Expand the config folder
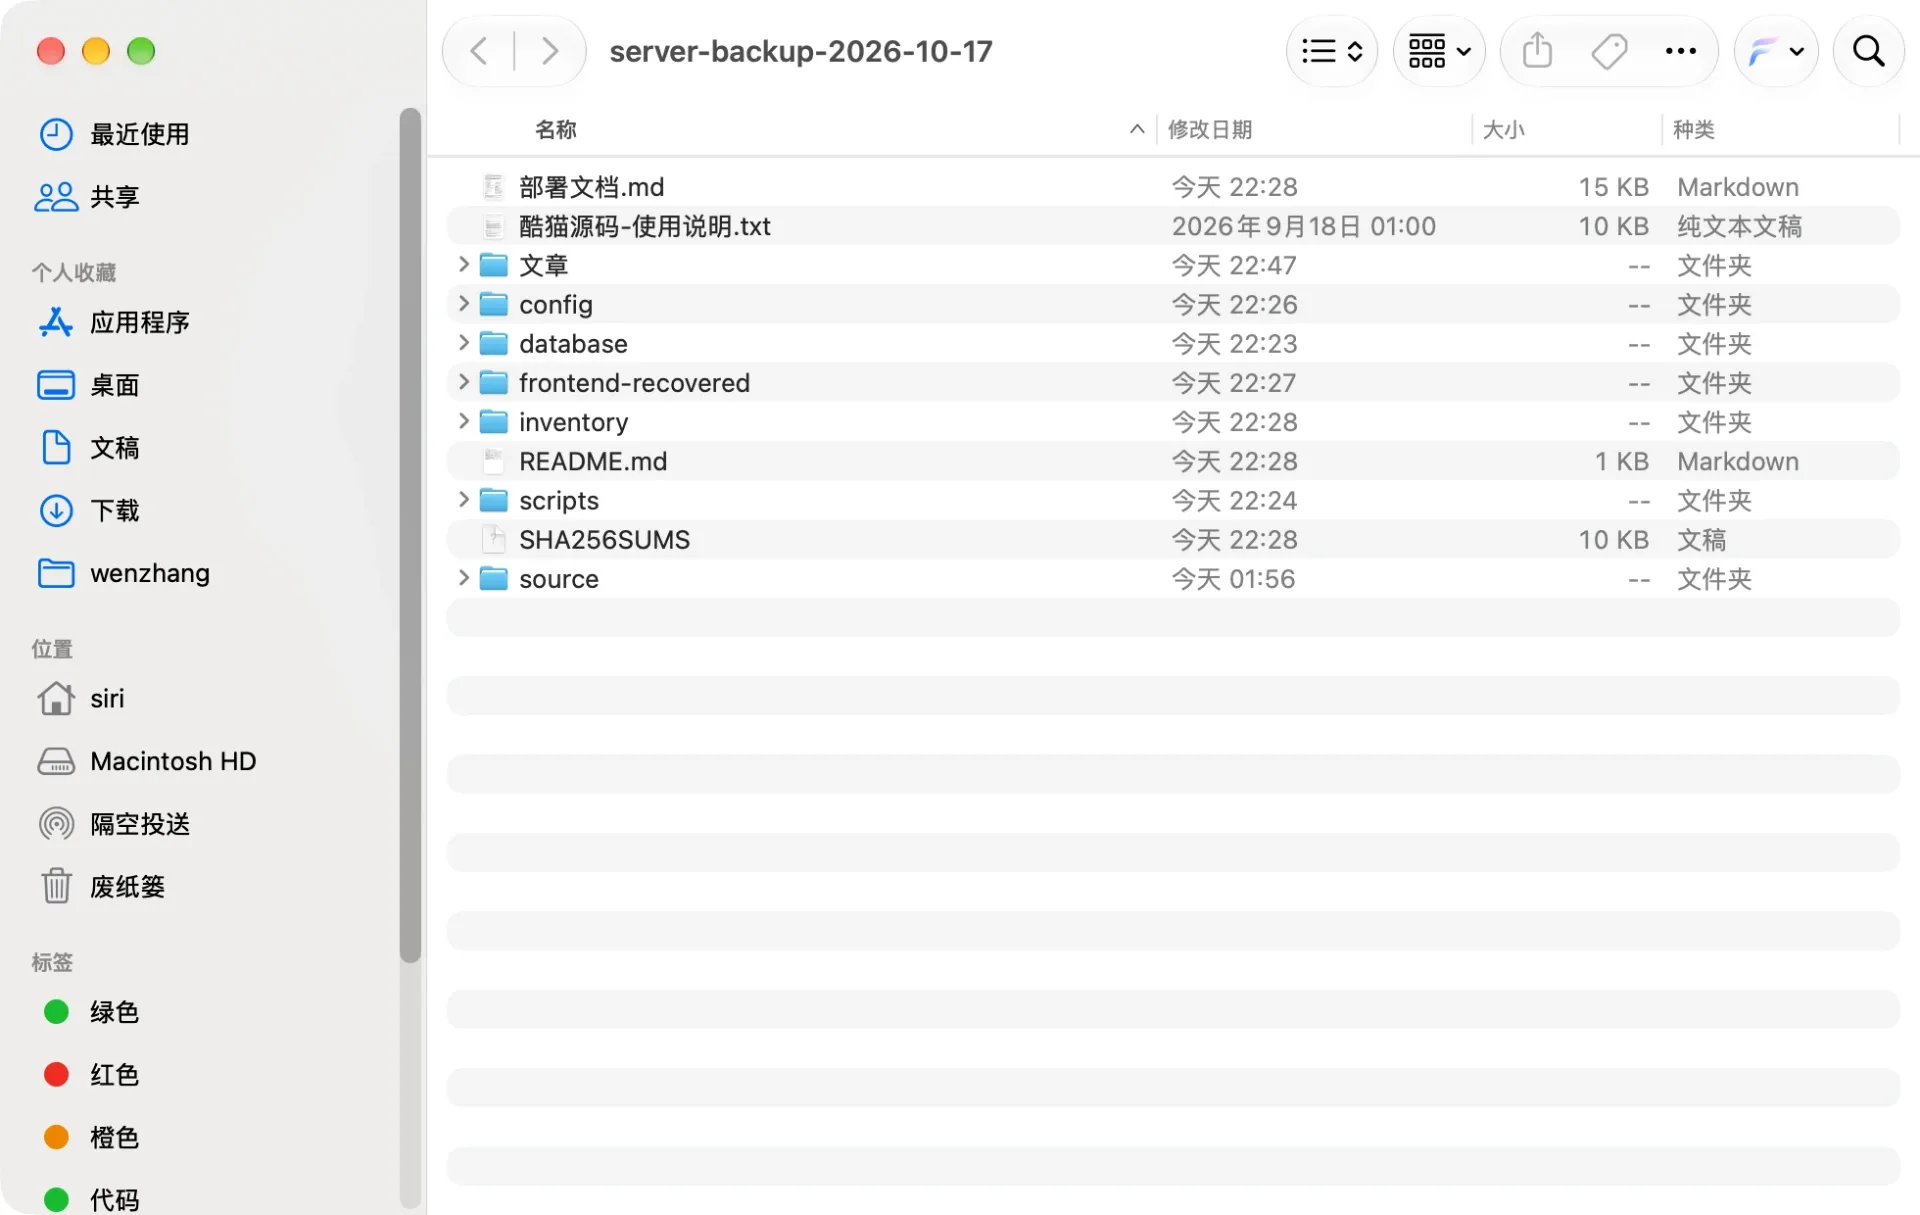 (463, 304)
